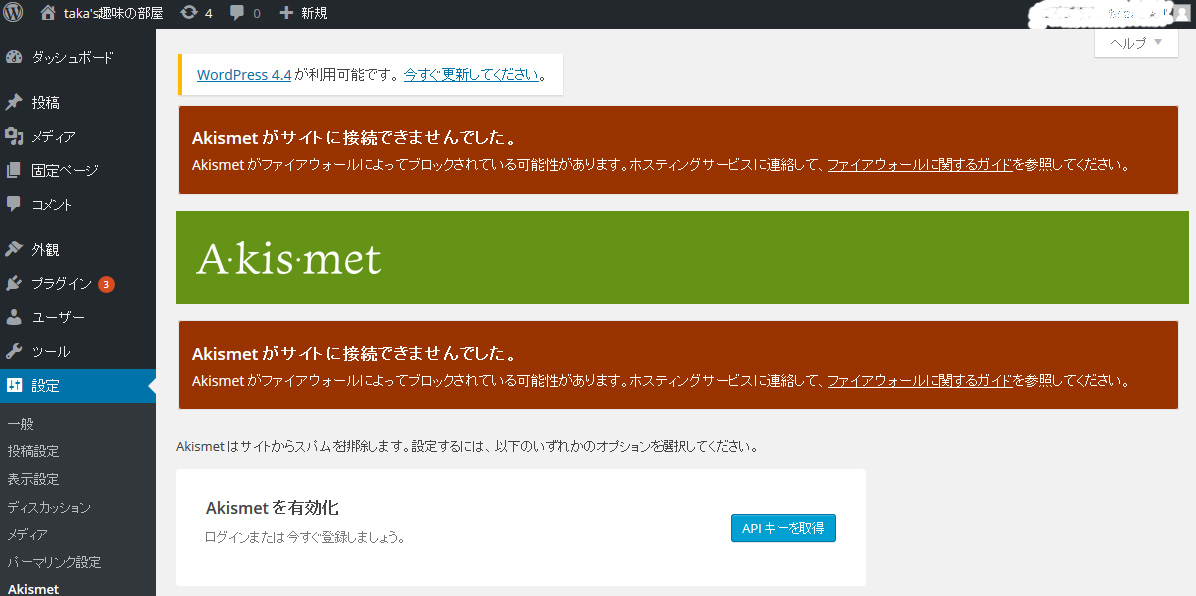Viewport: 1196px width, 596px height.
Task: Go to 投稿設定 submenu
Action: (x=34, y=452)
